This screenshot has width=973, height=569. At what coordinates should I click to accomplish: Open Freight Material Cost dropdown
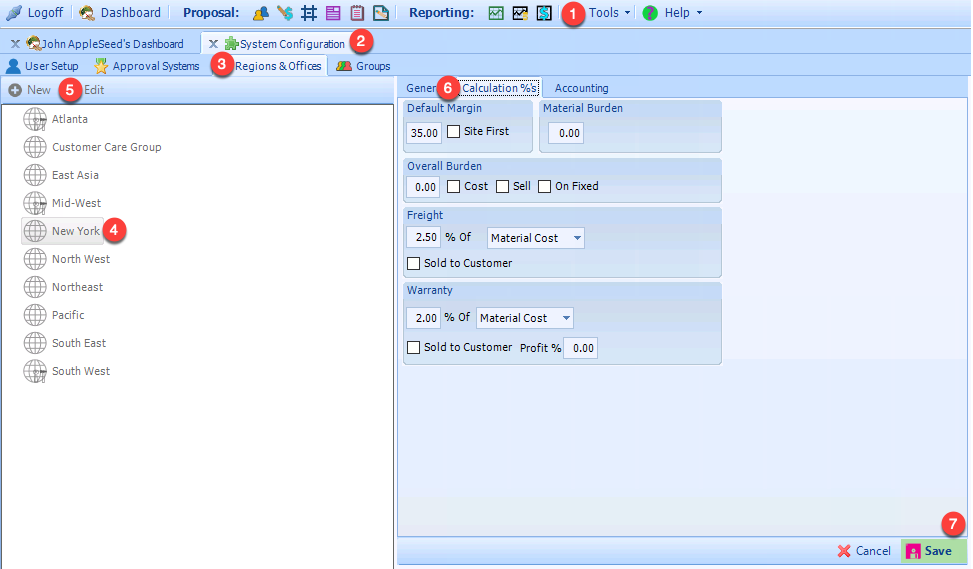click(577, 238)
